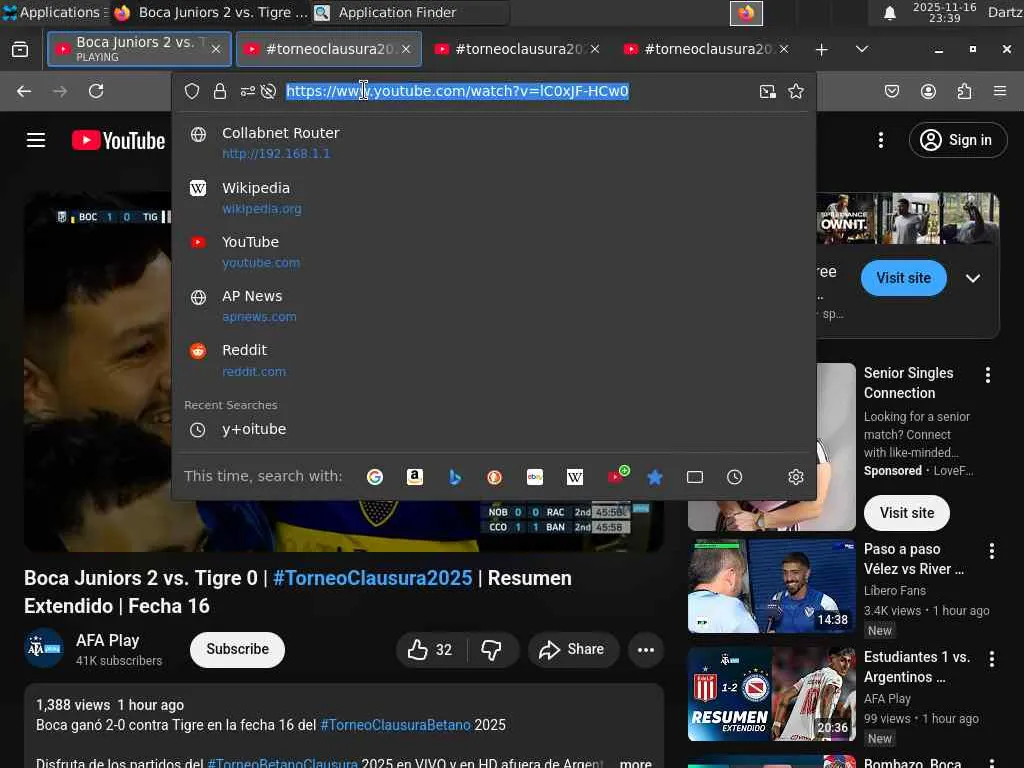Open options for Senior Singles Connection ad
1024x768 pixels.
[988, 375]
